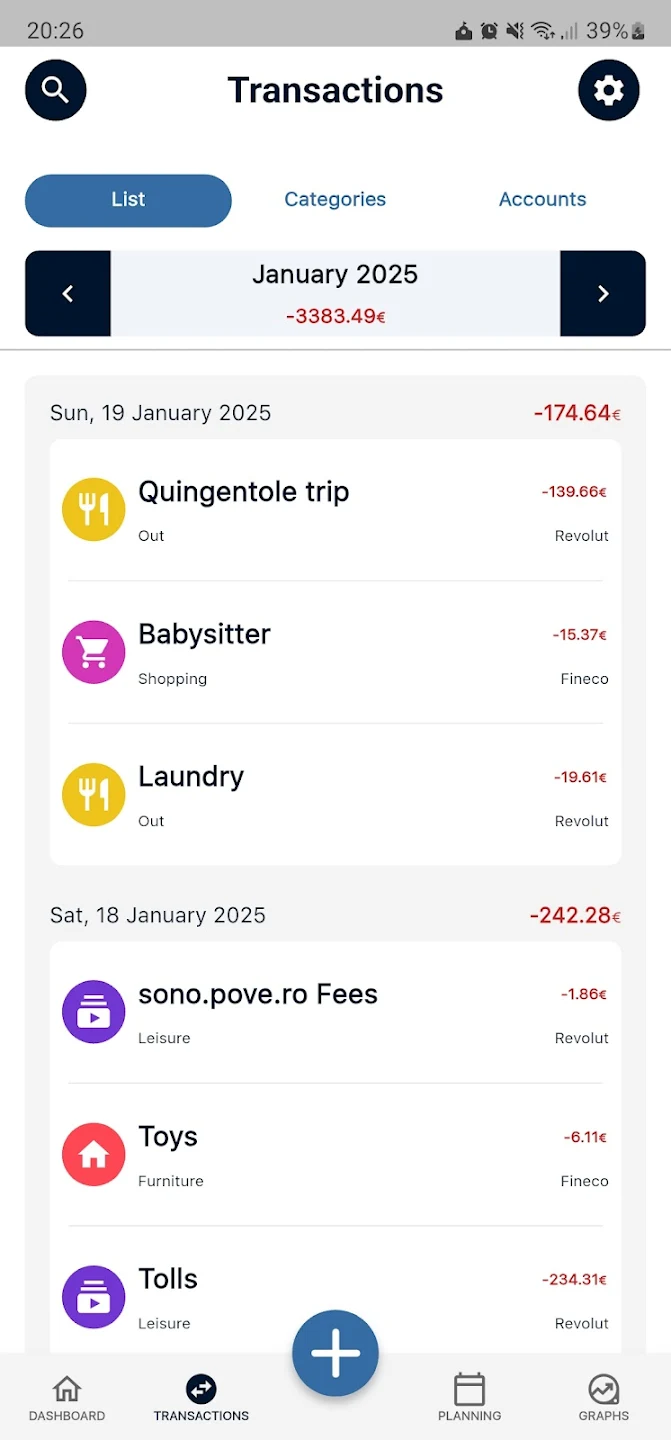Tap the Laundry fork-knife icon
This screenshot has height=1440, width=671.
point(94,794)
